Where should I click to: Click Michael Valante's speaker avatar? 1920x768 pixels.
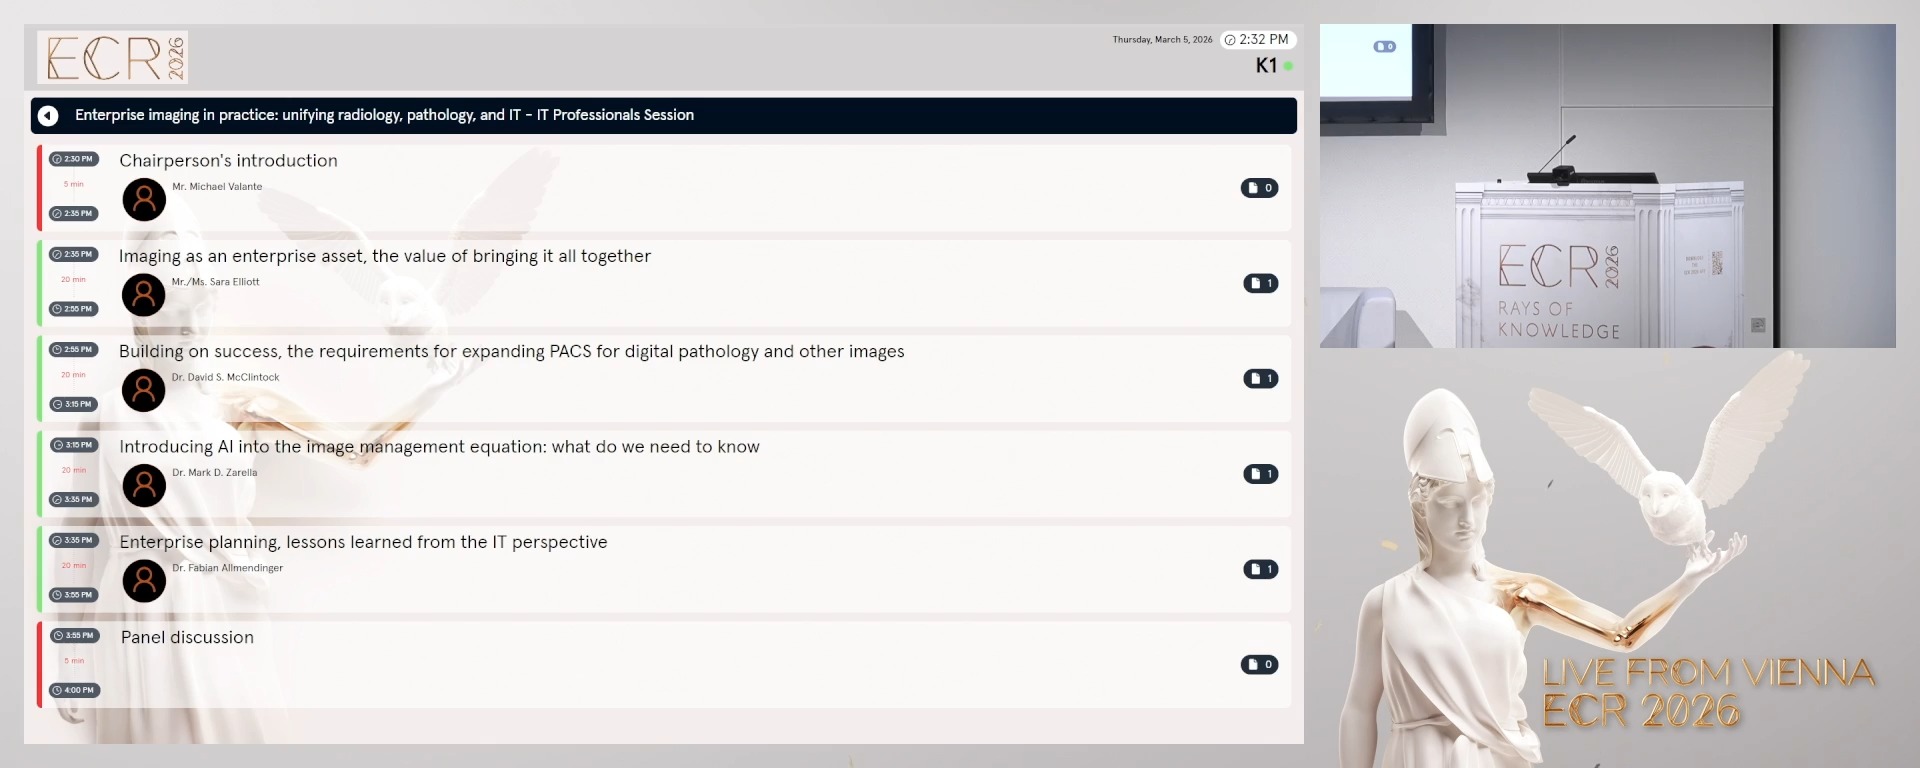pyautogui.click(x=144, y=200)
